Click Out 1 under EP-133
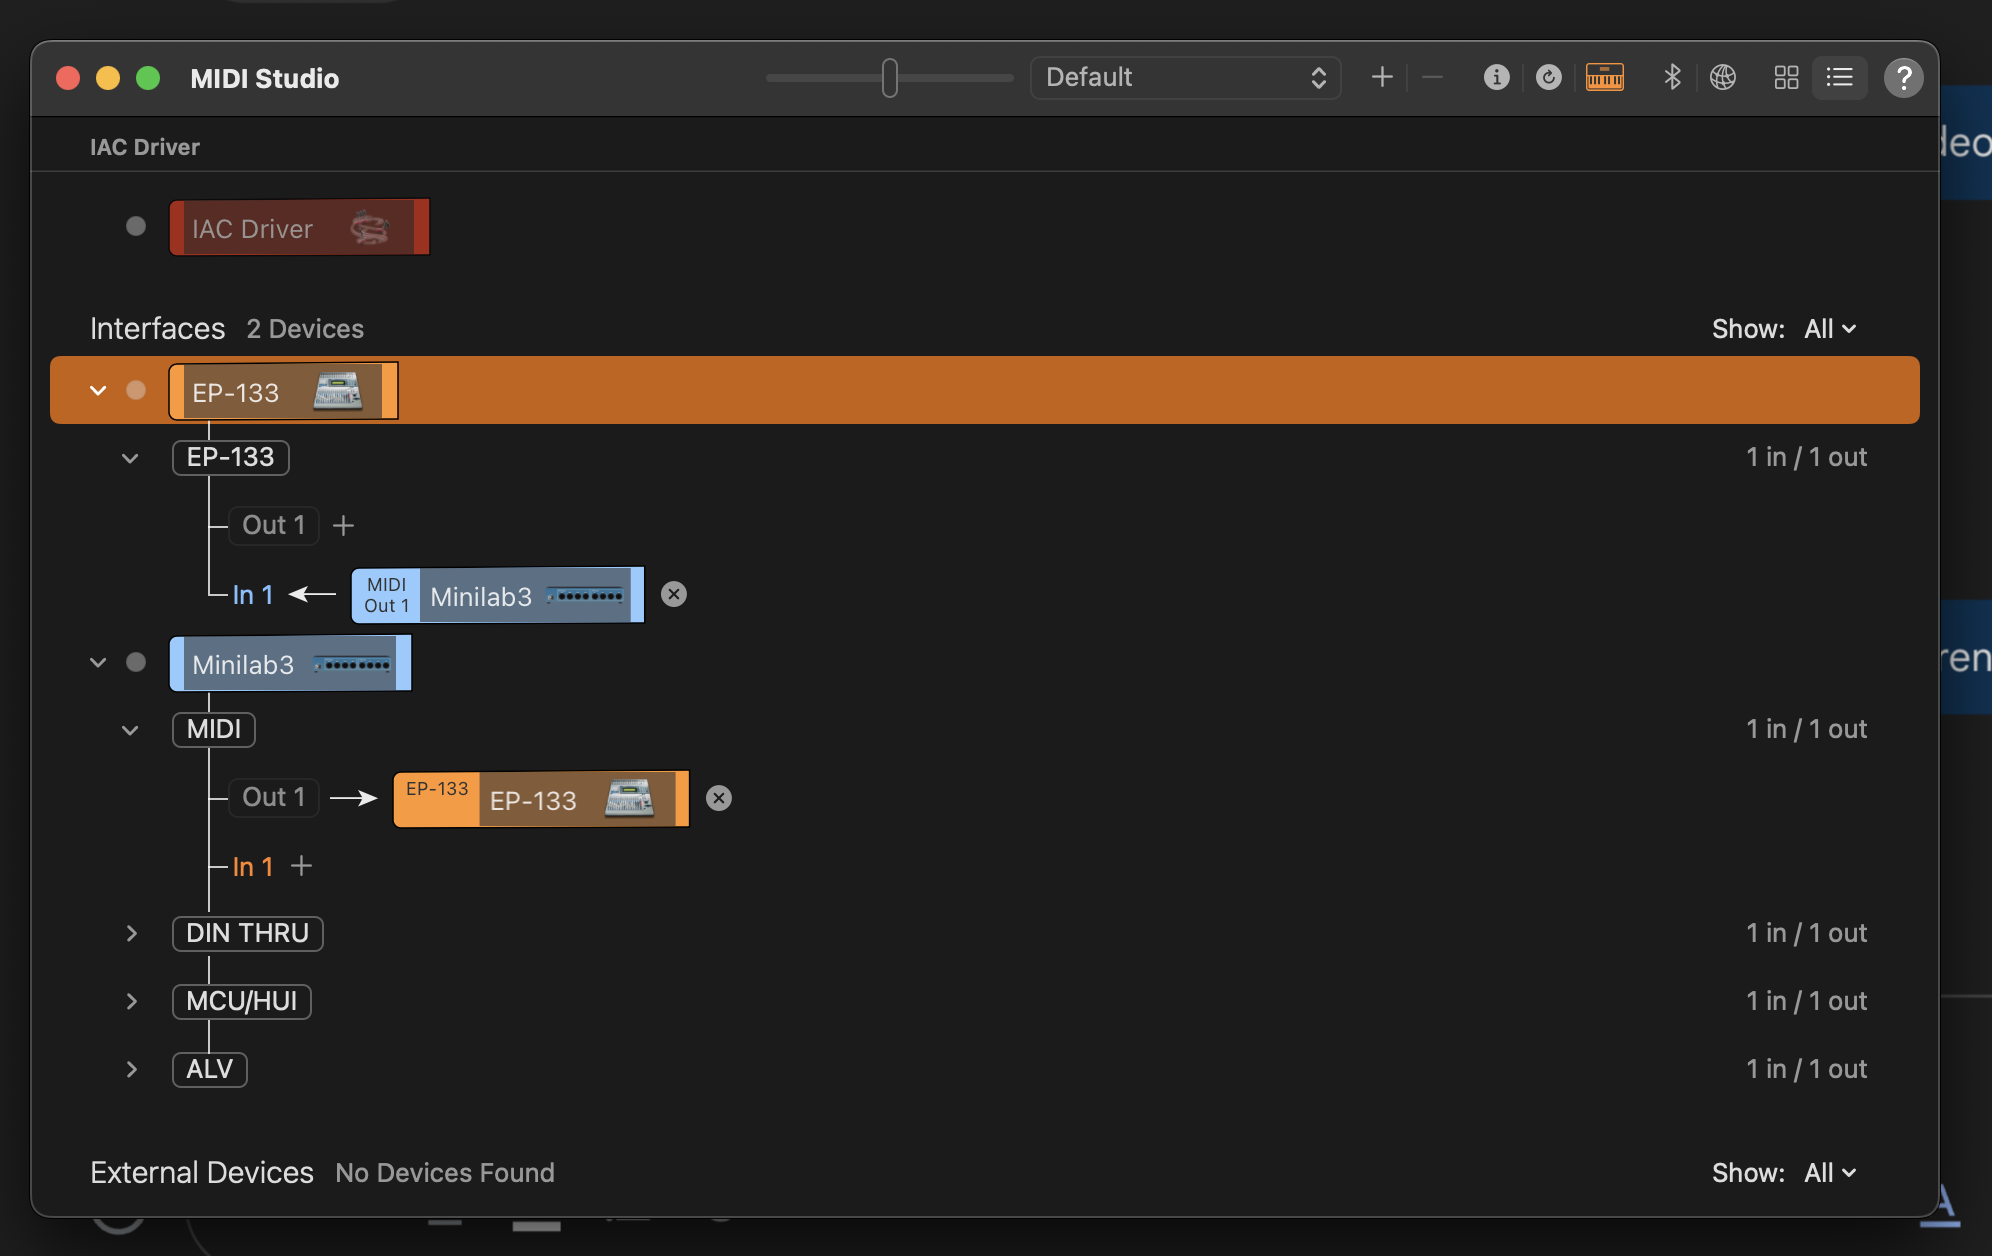This screenshot has height=1256, width=1992. [x=273, y=525]
